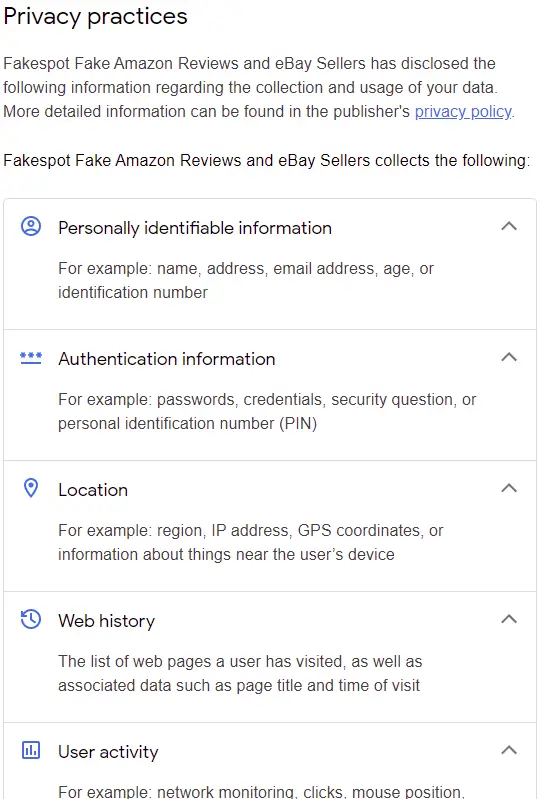The width and height of the screenshot is (543, 799).
Task: Click the bar chart User activity icon
Action: coord(31,750)
